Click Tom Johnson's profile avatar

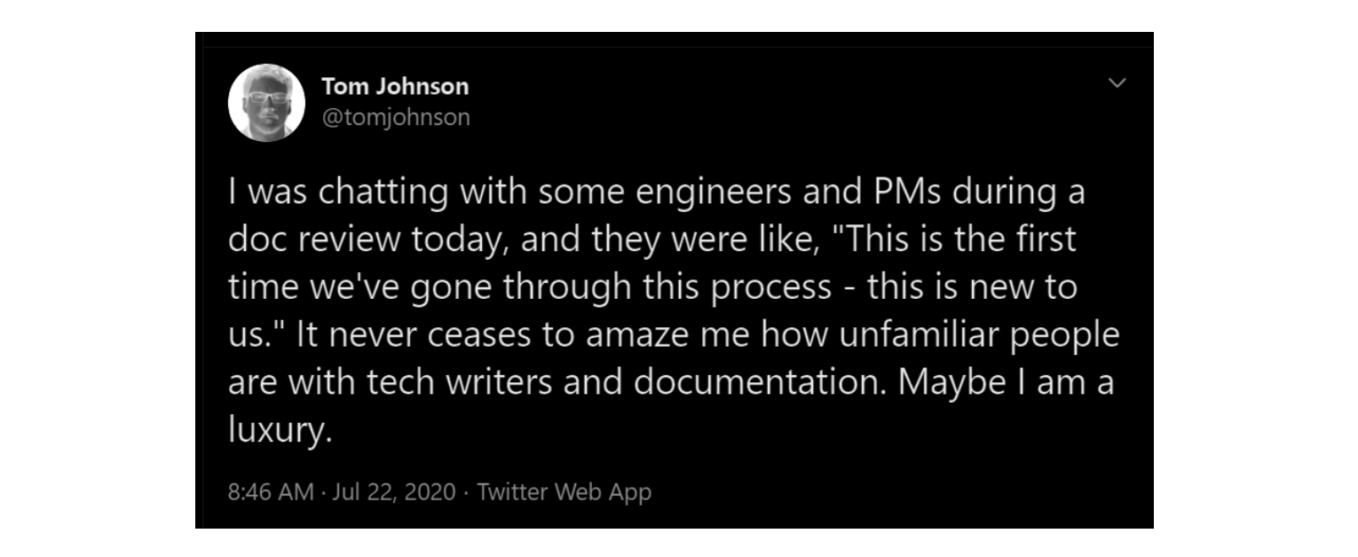tap(266, 103)
